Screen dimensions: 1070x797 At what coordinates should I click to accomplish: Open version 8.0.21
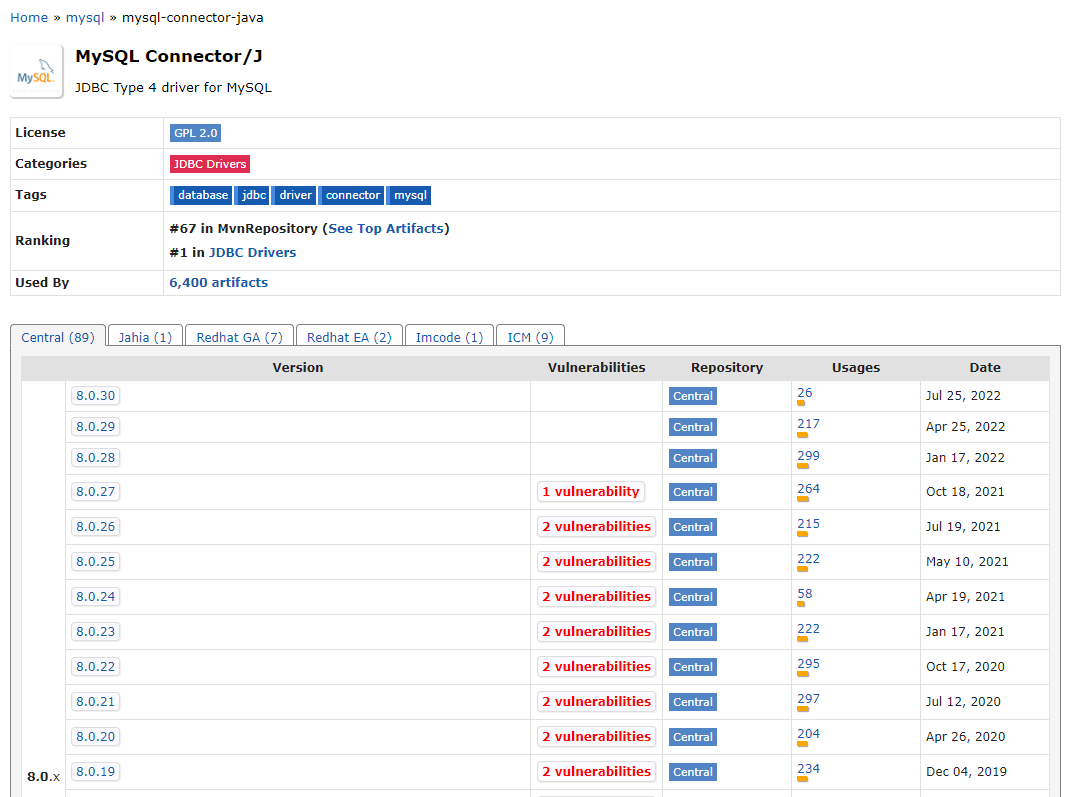pos(96,701)
